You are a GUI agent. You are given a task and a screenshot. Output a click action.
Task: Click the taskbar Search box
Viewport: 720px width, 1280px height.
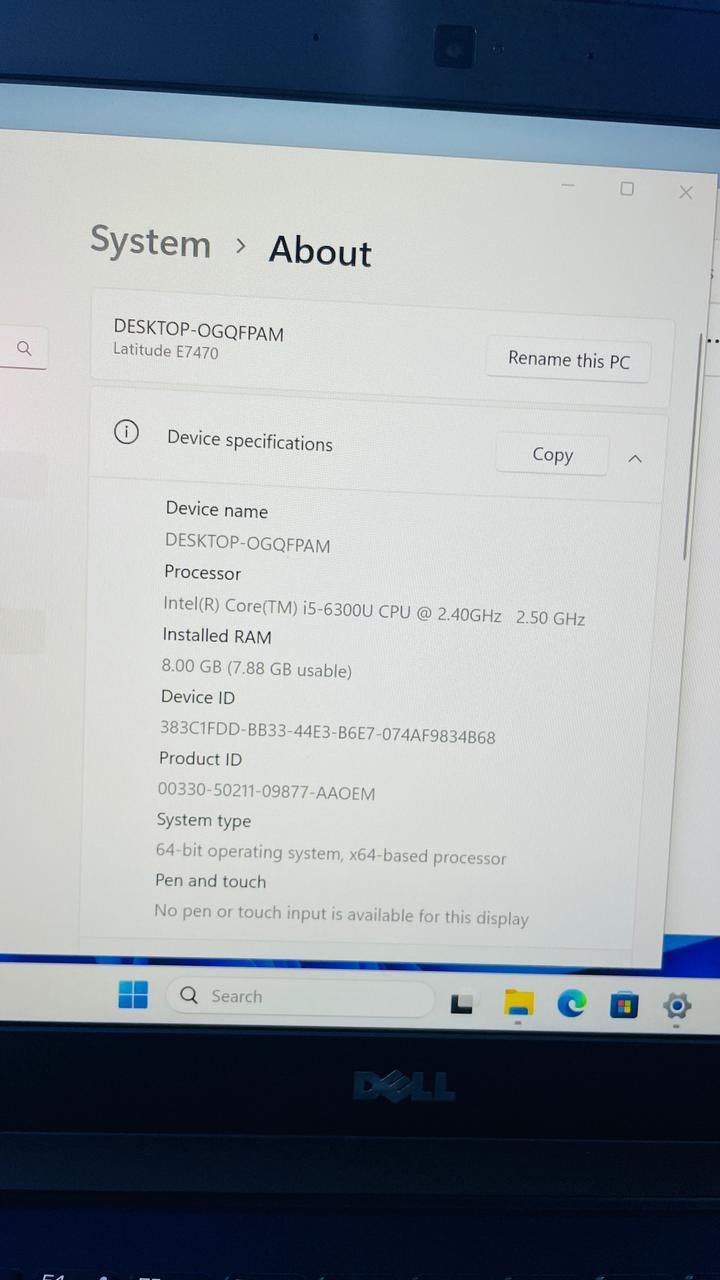(299, 997)
